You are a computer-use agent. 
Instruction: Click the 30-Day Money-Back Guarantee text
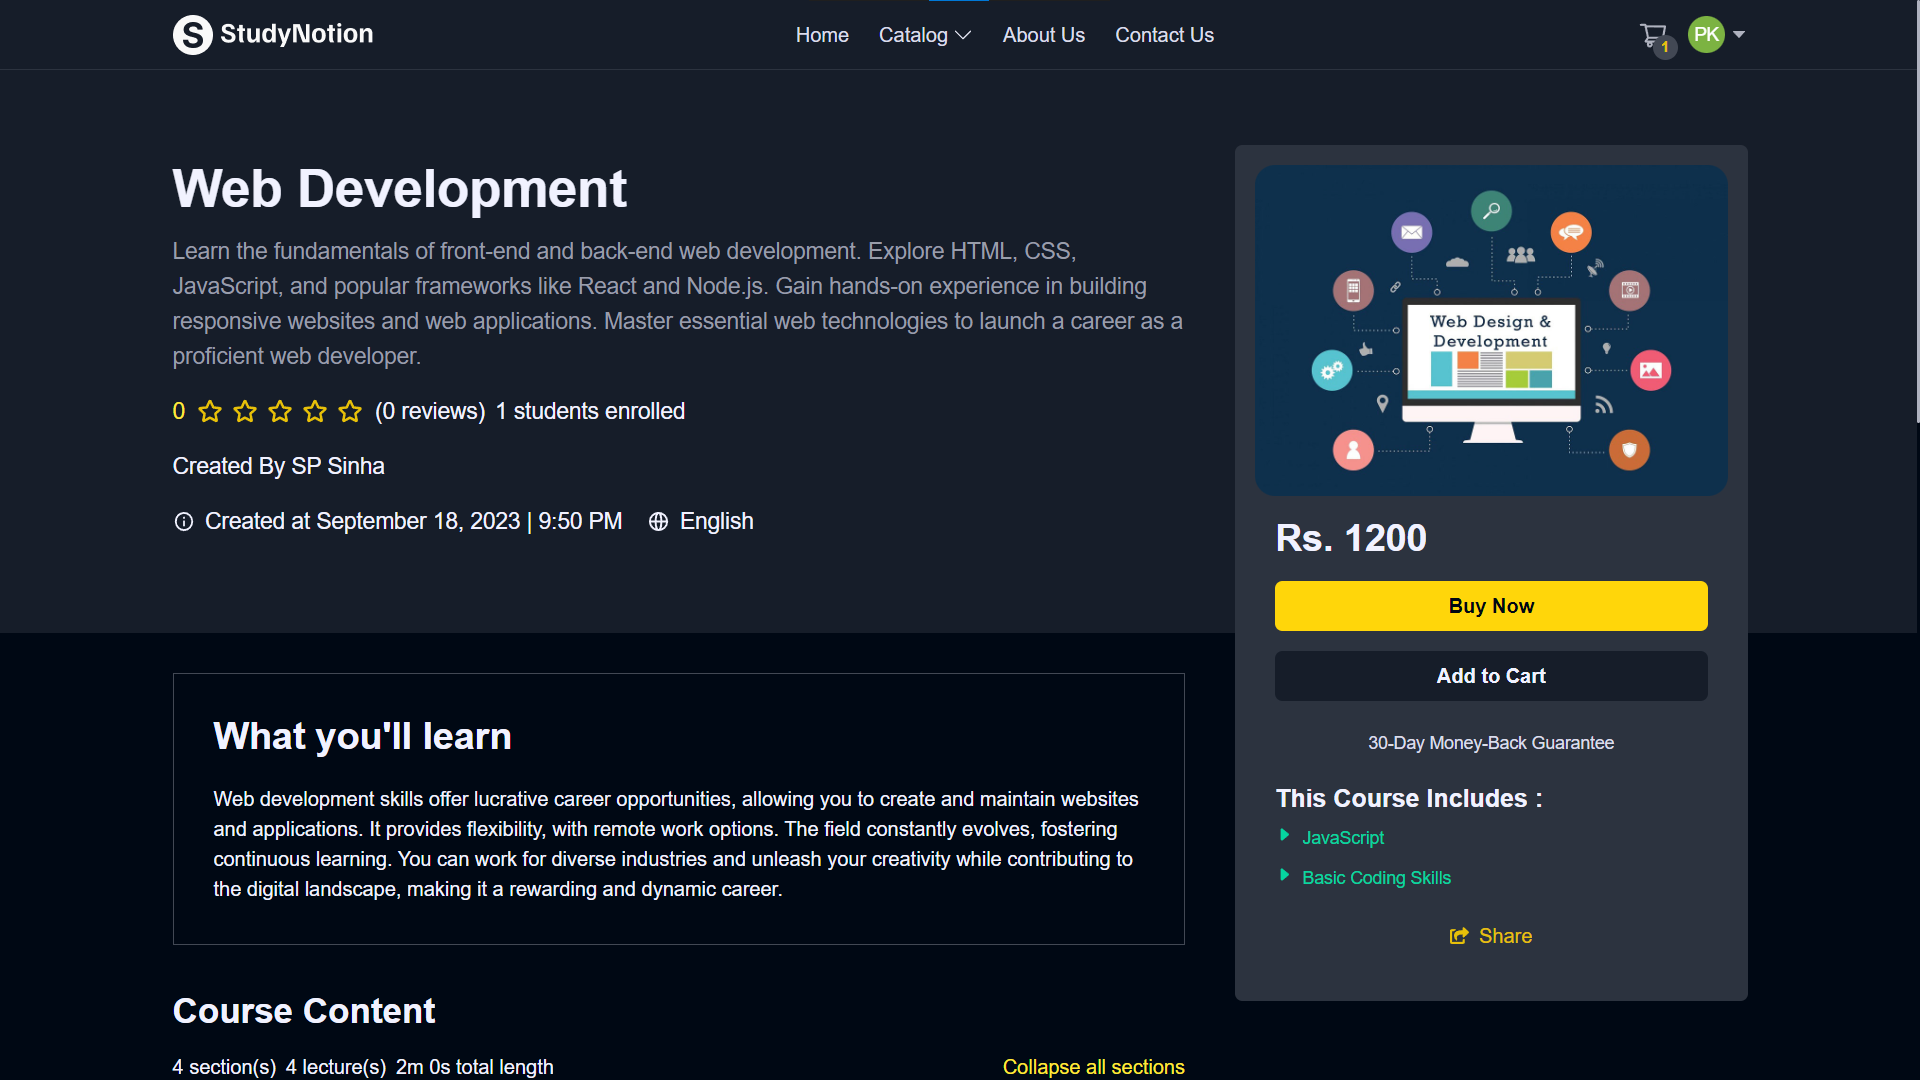click(x=1491, y=743)
